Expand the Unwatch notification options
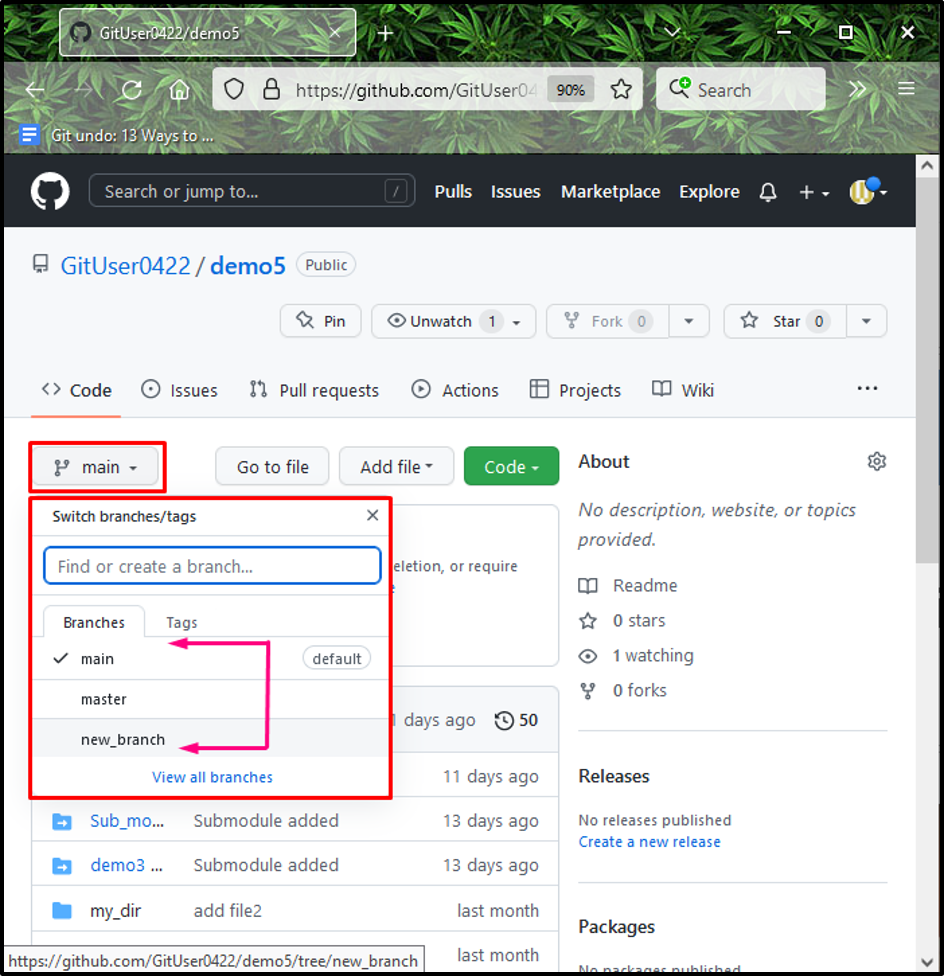The image size is (944, 976). [516, 321]
